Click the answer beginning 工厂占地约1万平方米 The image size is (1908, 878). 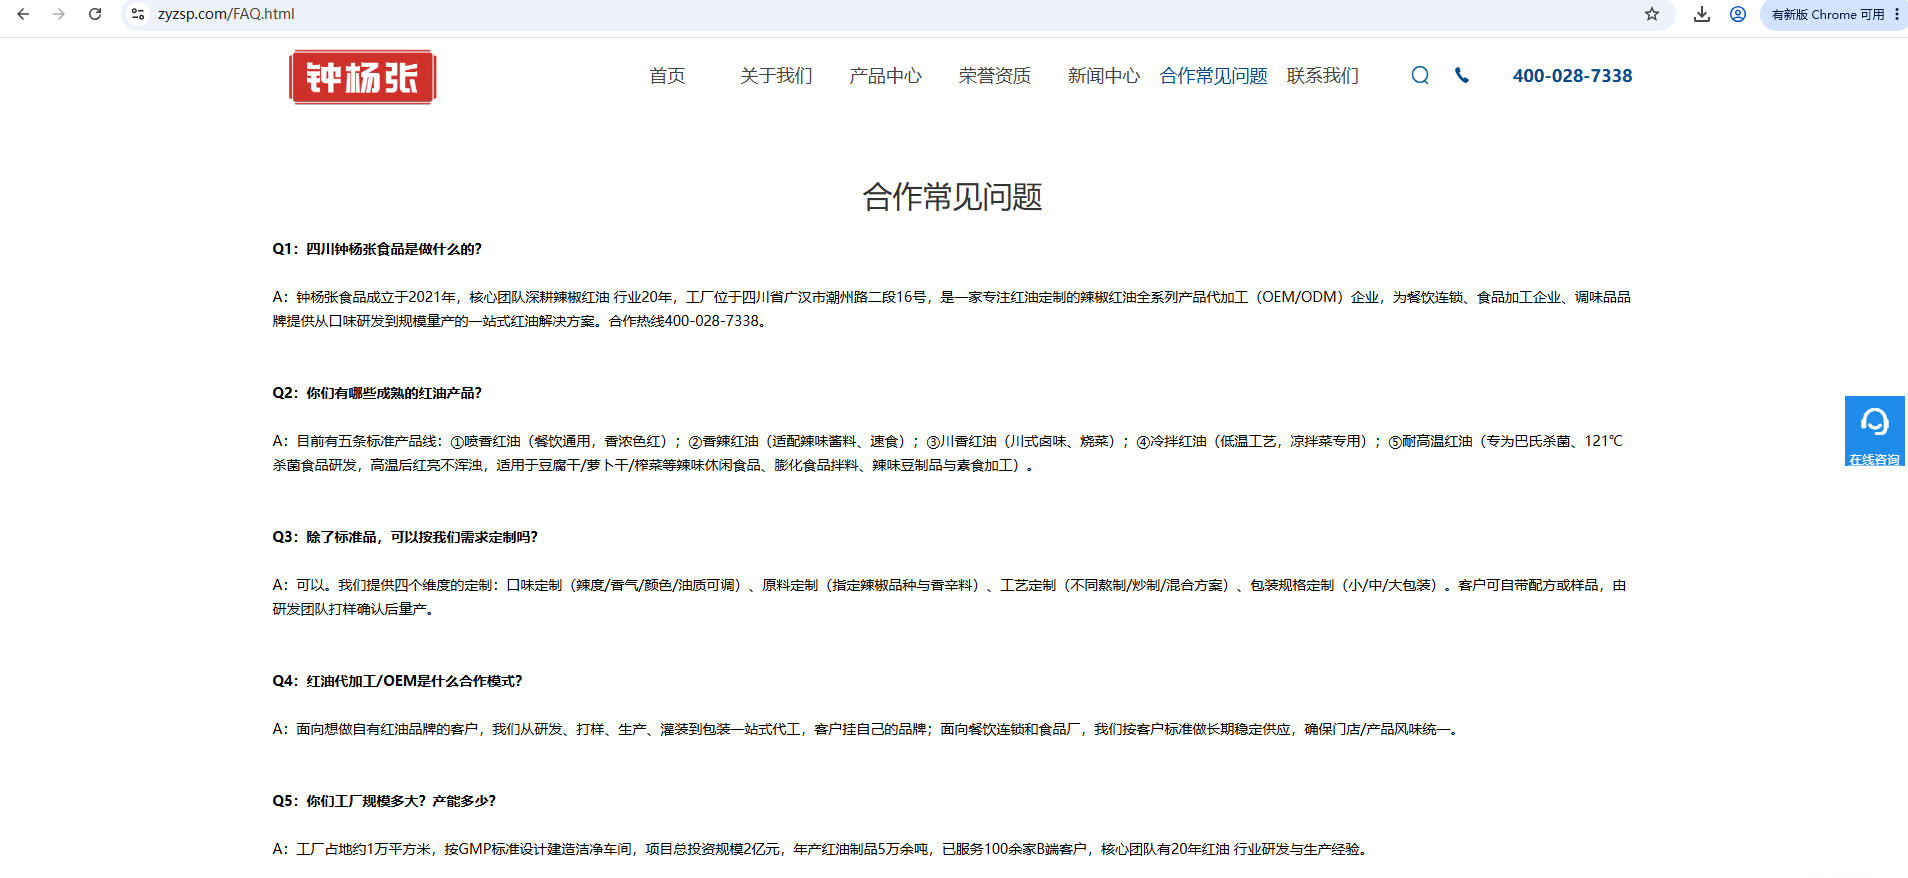[x=820, y=849]
